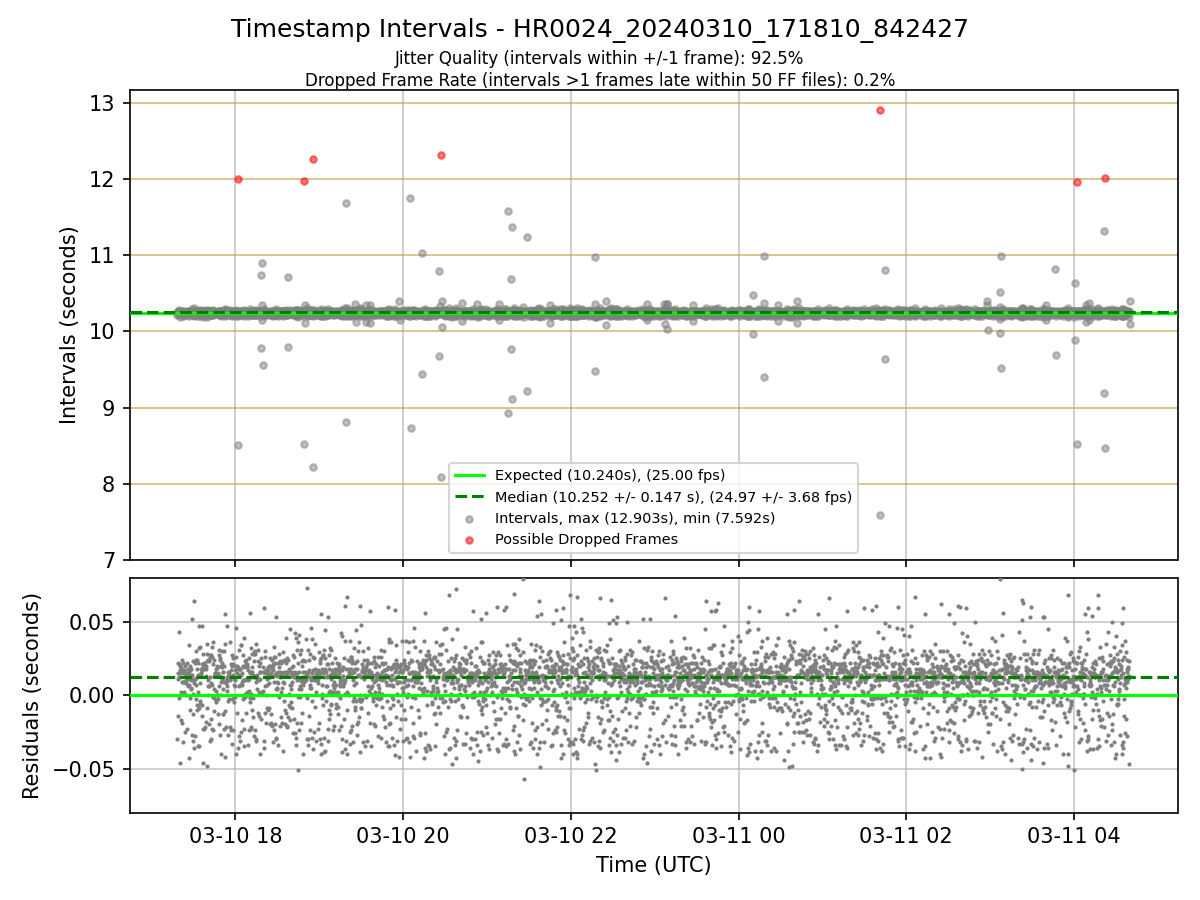Click the legend entry 'Intervals, max (12.903s), min (7.592s)'
The height and width of the screenshot is (900, 1200).
635,518
